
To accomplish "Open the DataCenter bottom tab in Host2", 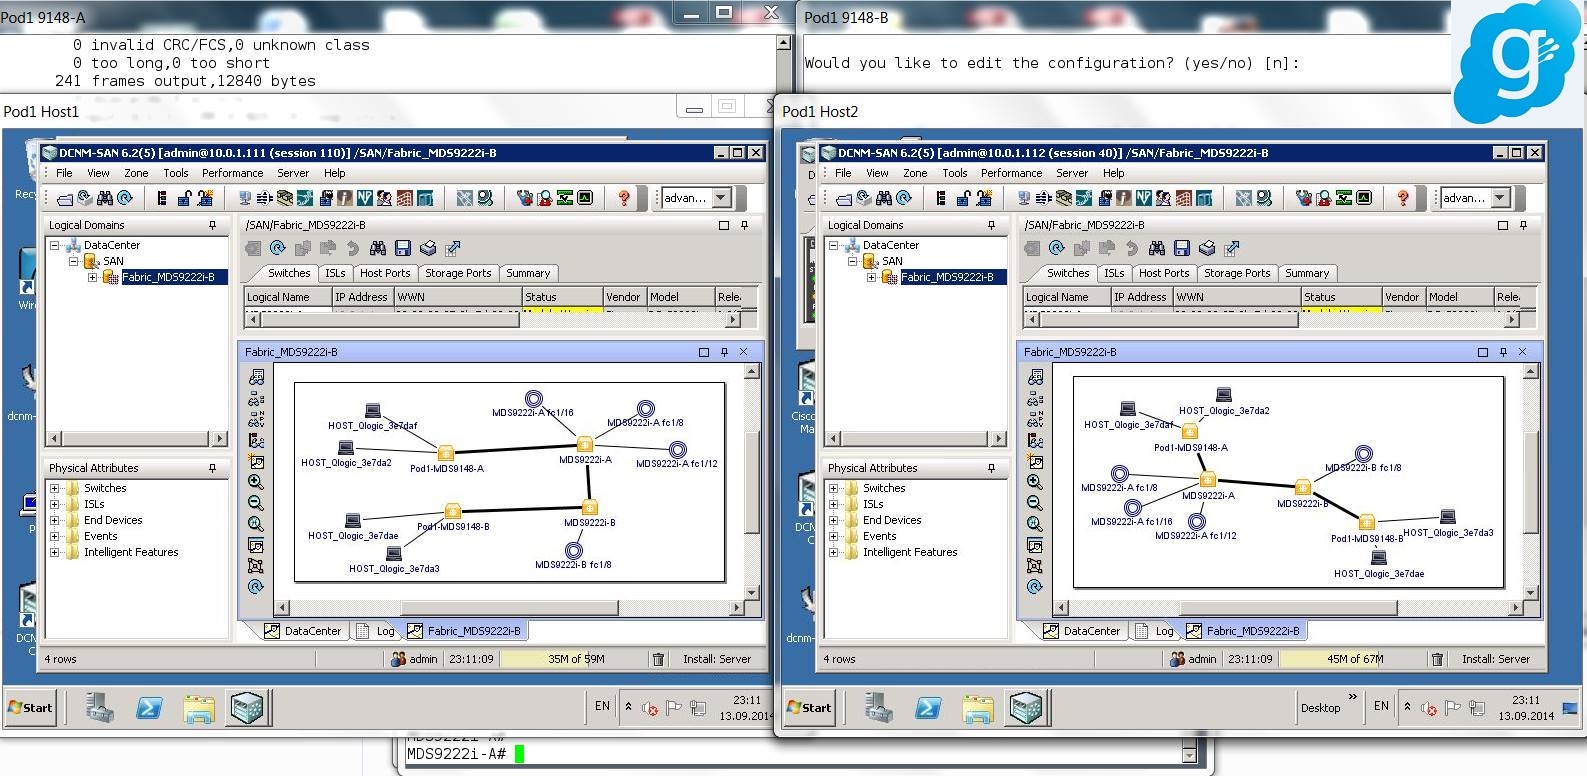I will [x=1082, y=631].
